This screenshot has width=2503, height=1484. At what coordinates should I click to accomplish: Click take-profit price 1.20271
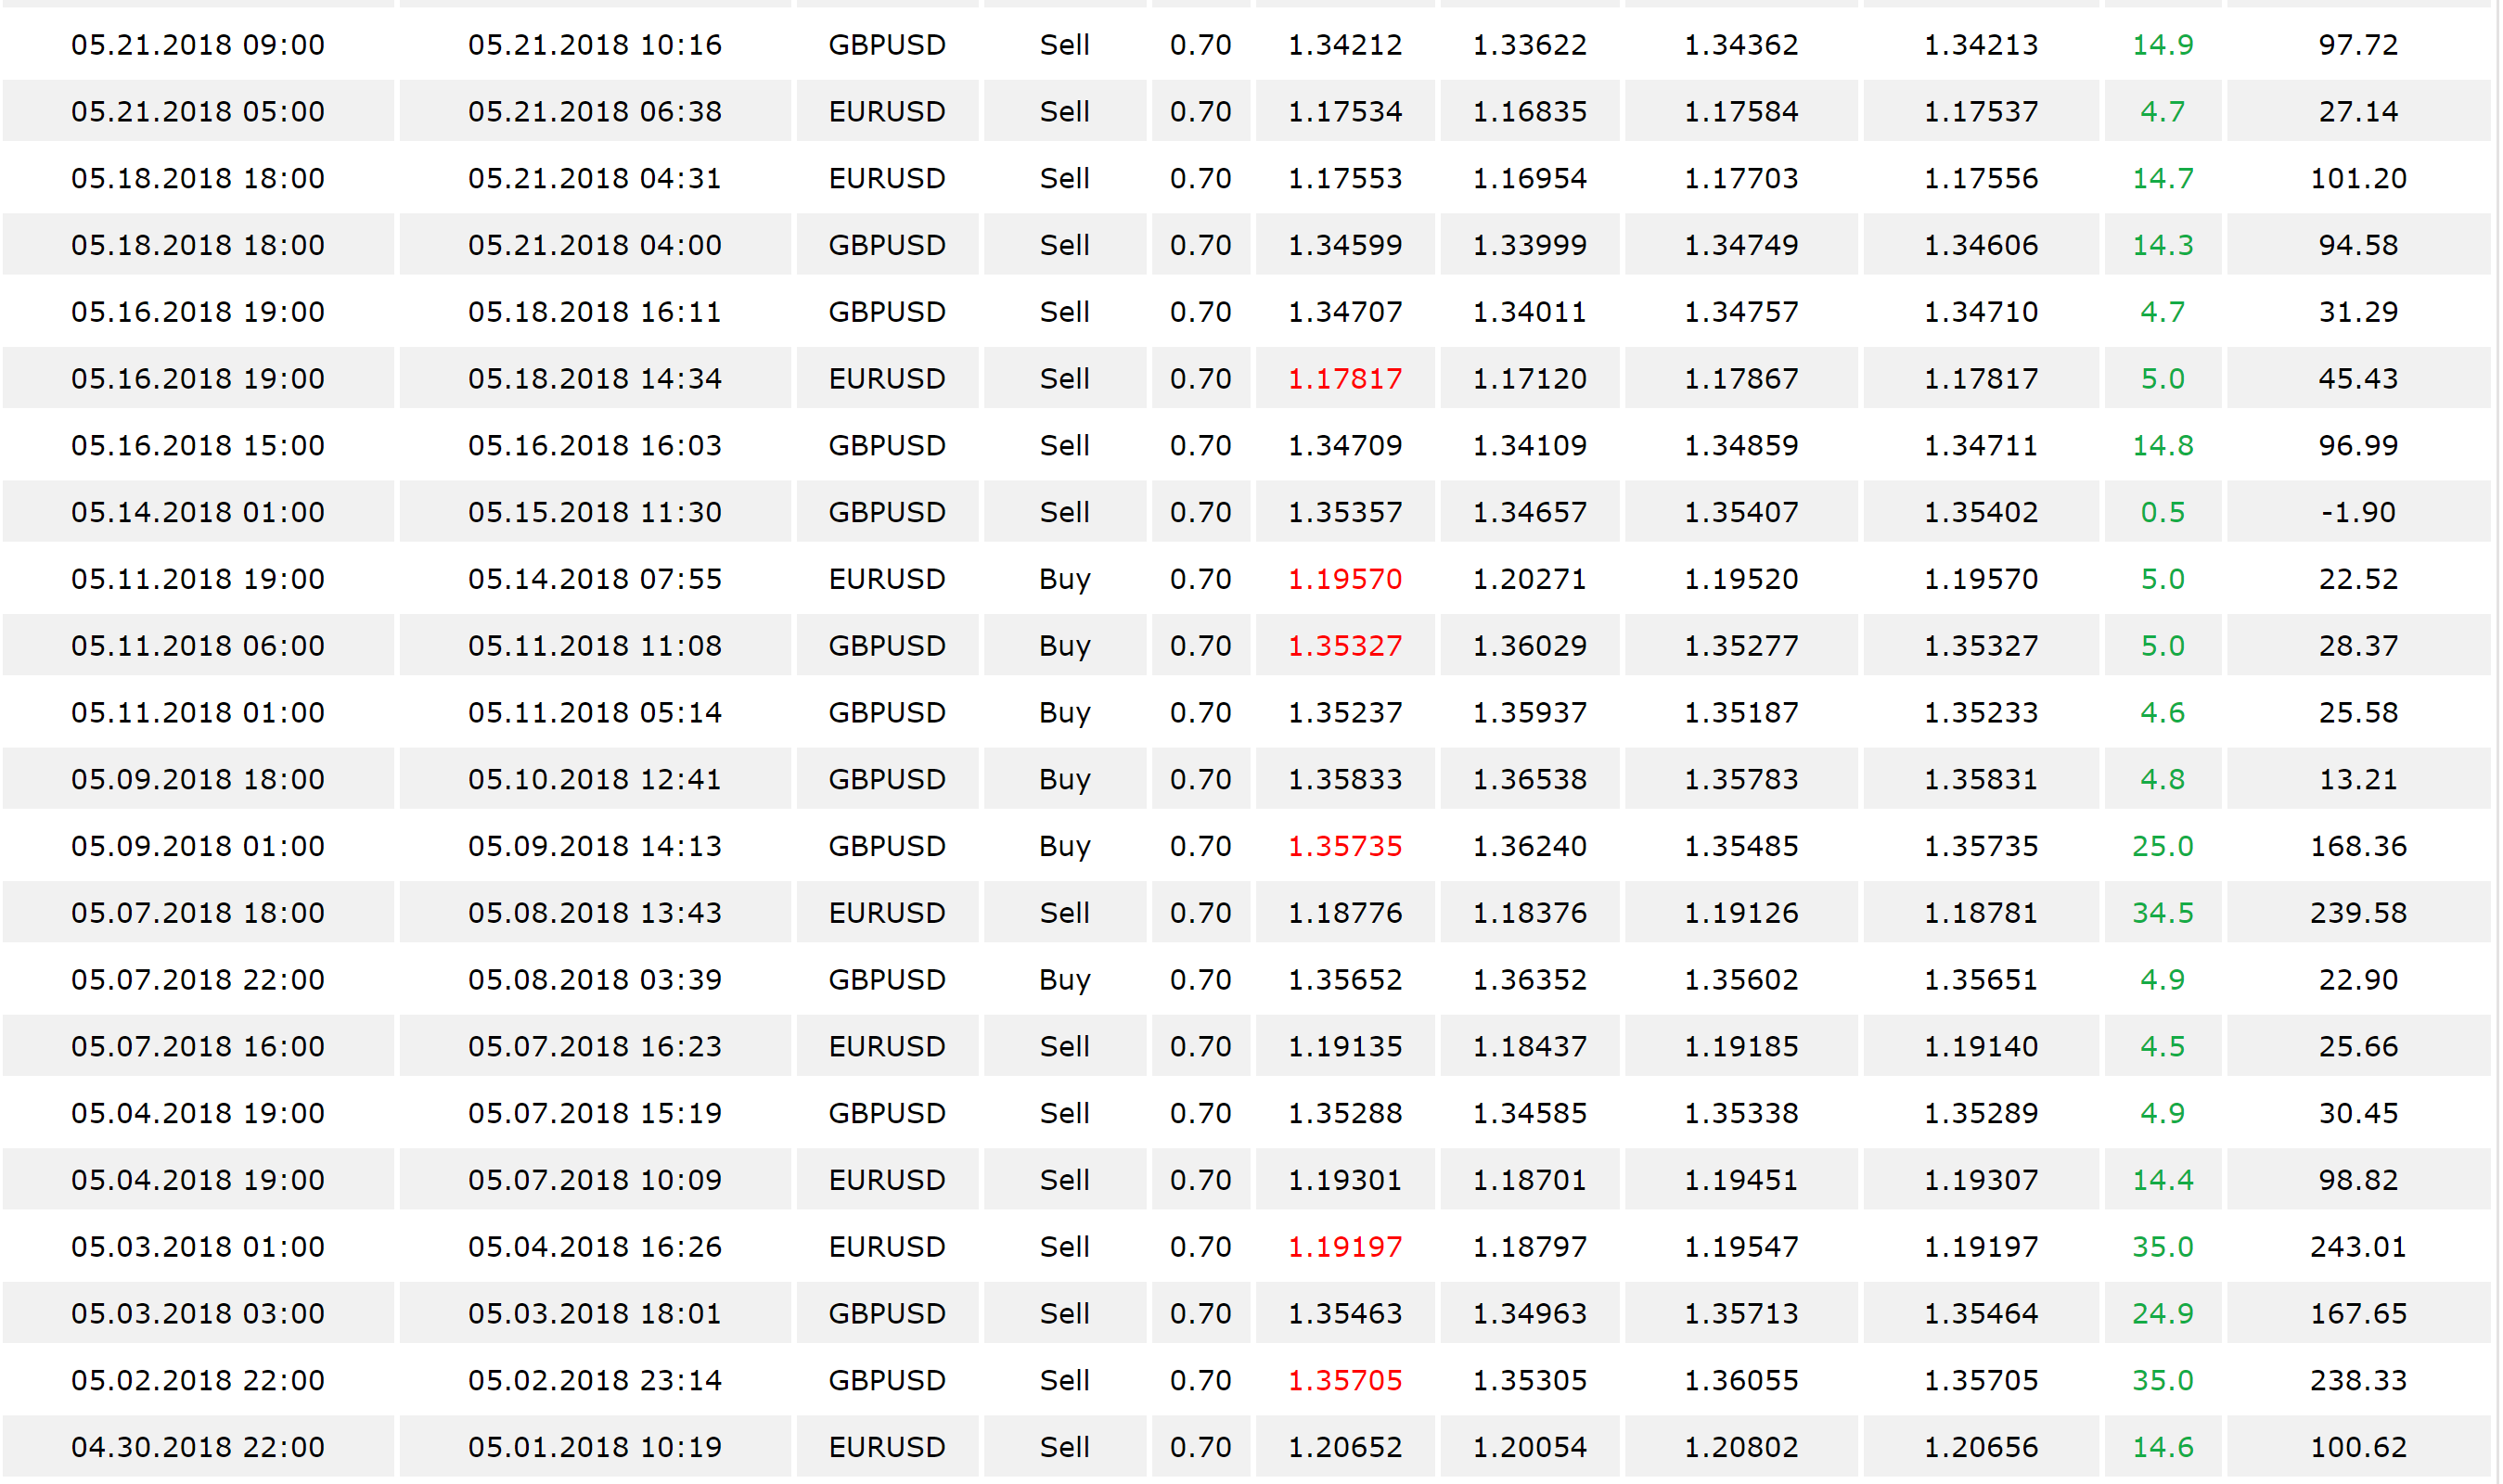[1530, 579]
